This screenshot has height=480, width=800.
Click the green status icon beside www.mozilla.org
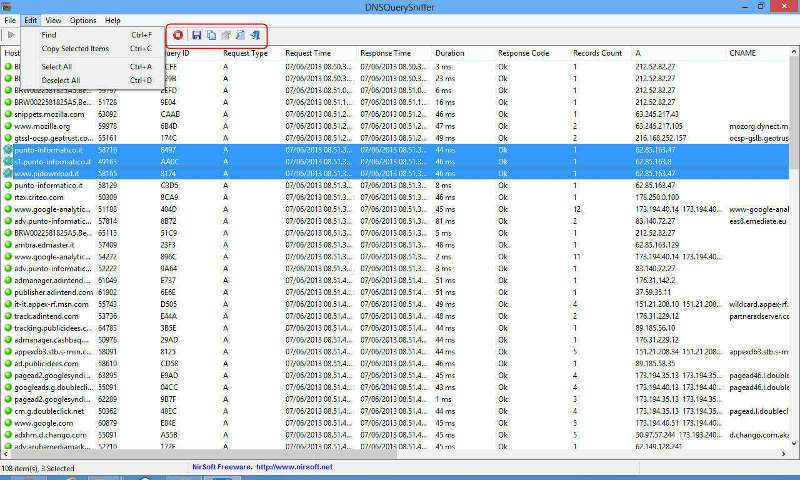point(7,127)
